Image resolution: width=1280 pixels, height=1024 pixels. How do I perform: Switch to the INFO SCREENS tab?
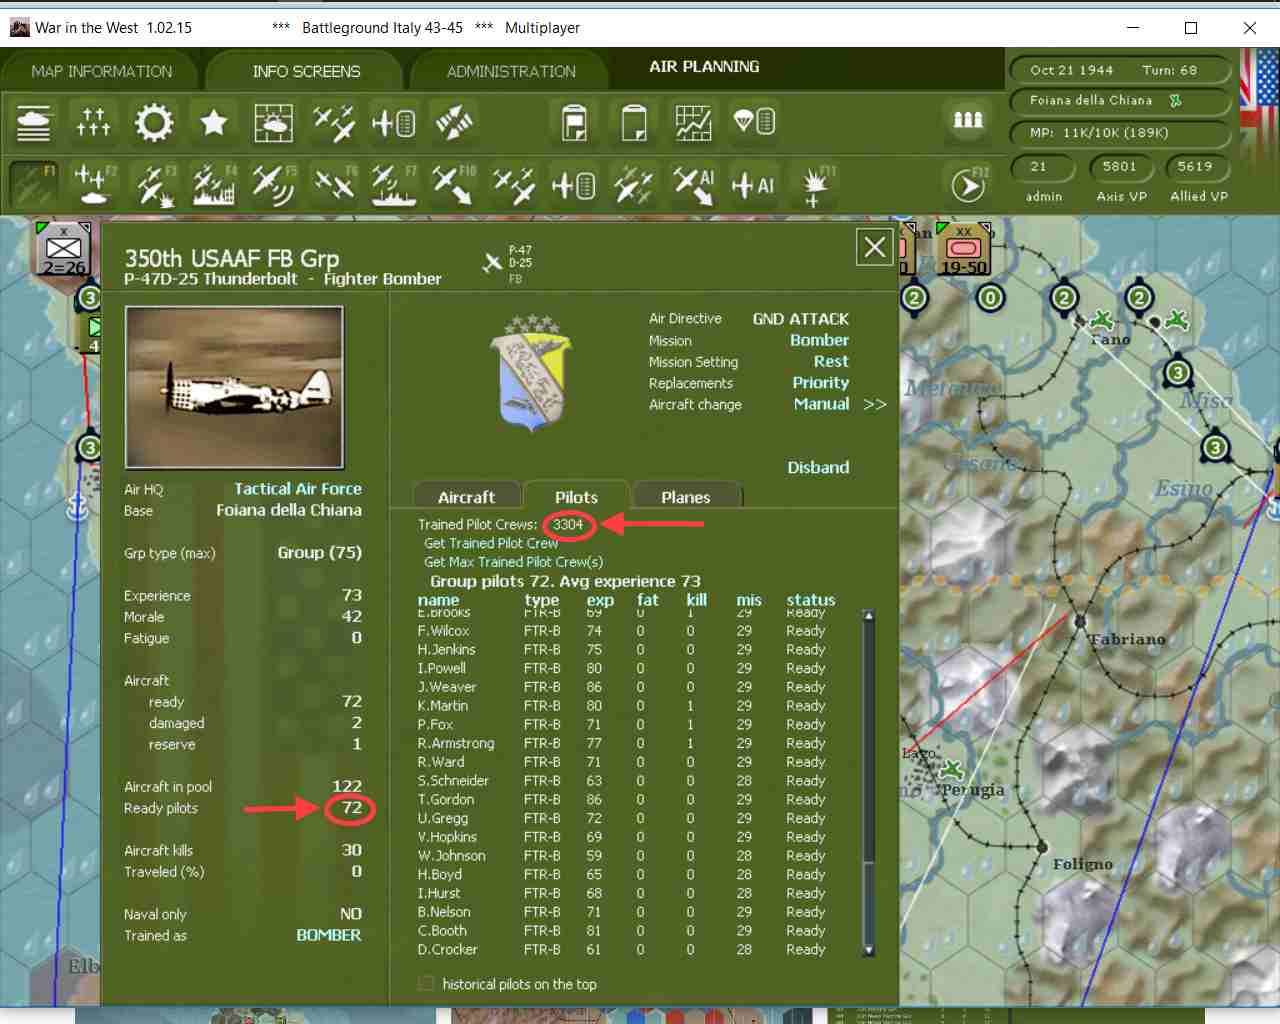pos(306,72)
